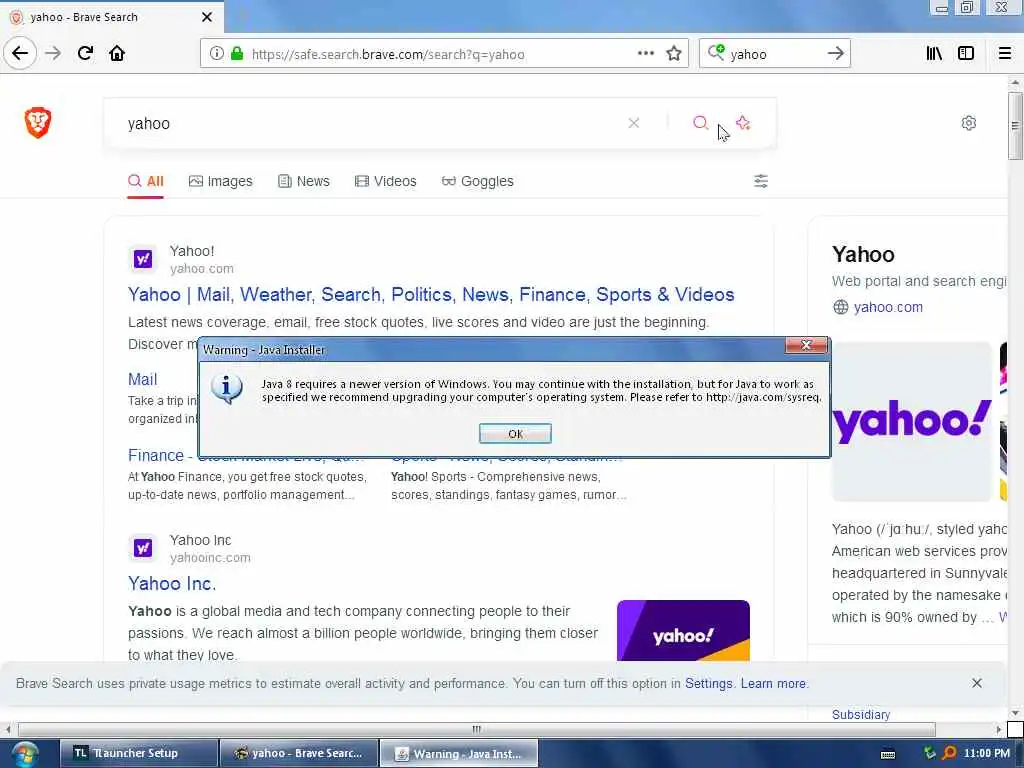This screenshot has height=768, width=1024.
Task: Click OK in the Java Installer warning
Action: [x=515, y=434]
